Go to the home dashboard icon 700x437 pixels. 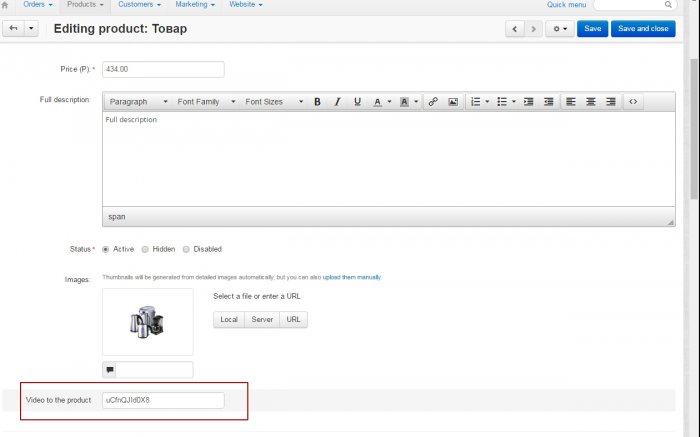(x=5, y=5)
